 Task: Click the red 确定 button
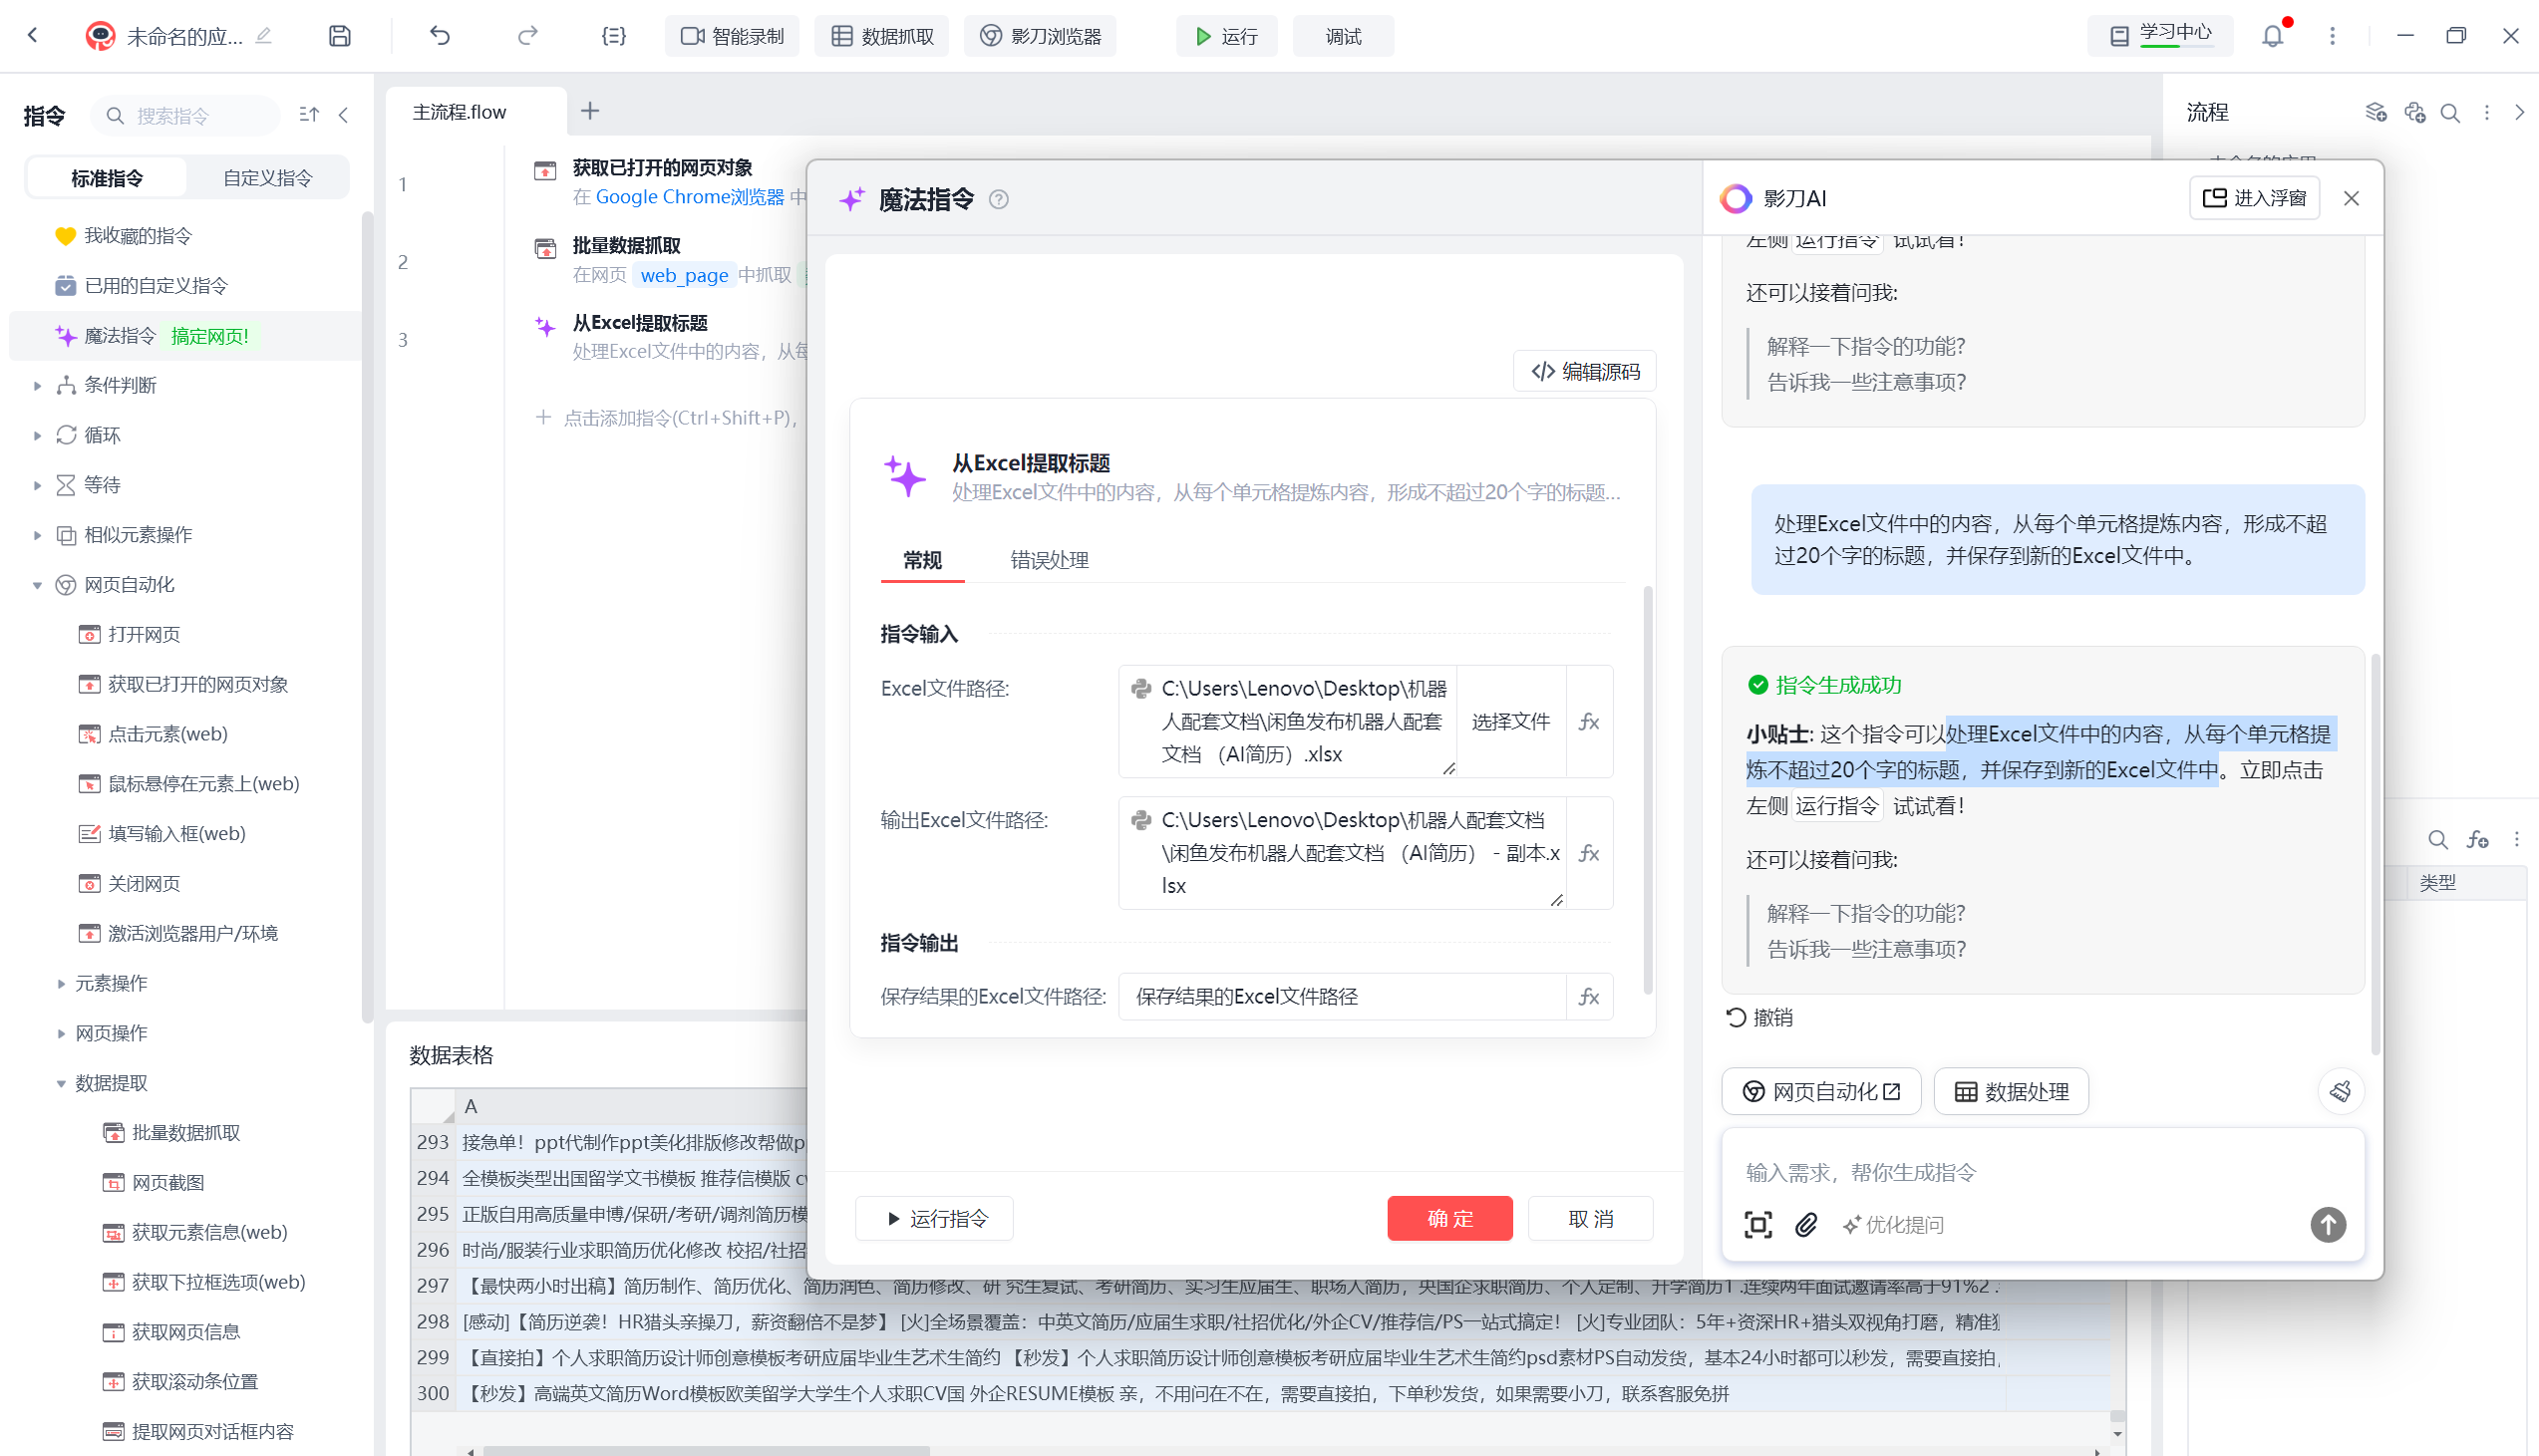click(1449, 1219)
